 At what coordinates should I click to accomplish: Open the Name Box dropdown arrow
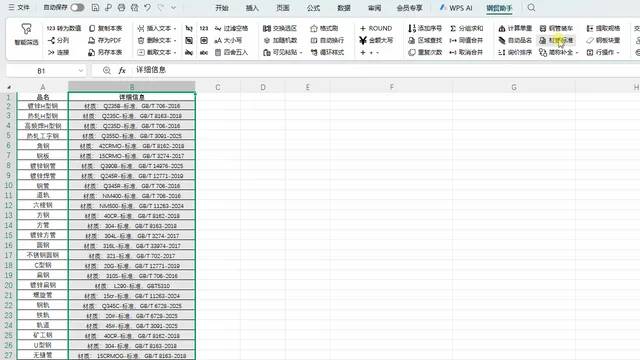coord(81,71)
